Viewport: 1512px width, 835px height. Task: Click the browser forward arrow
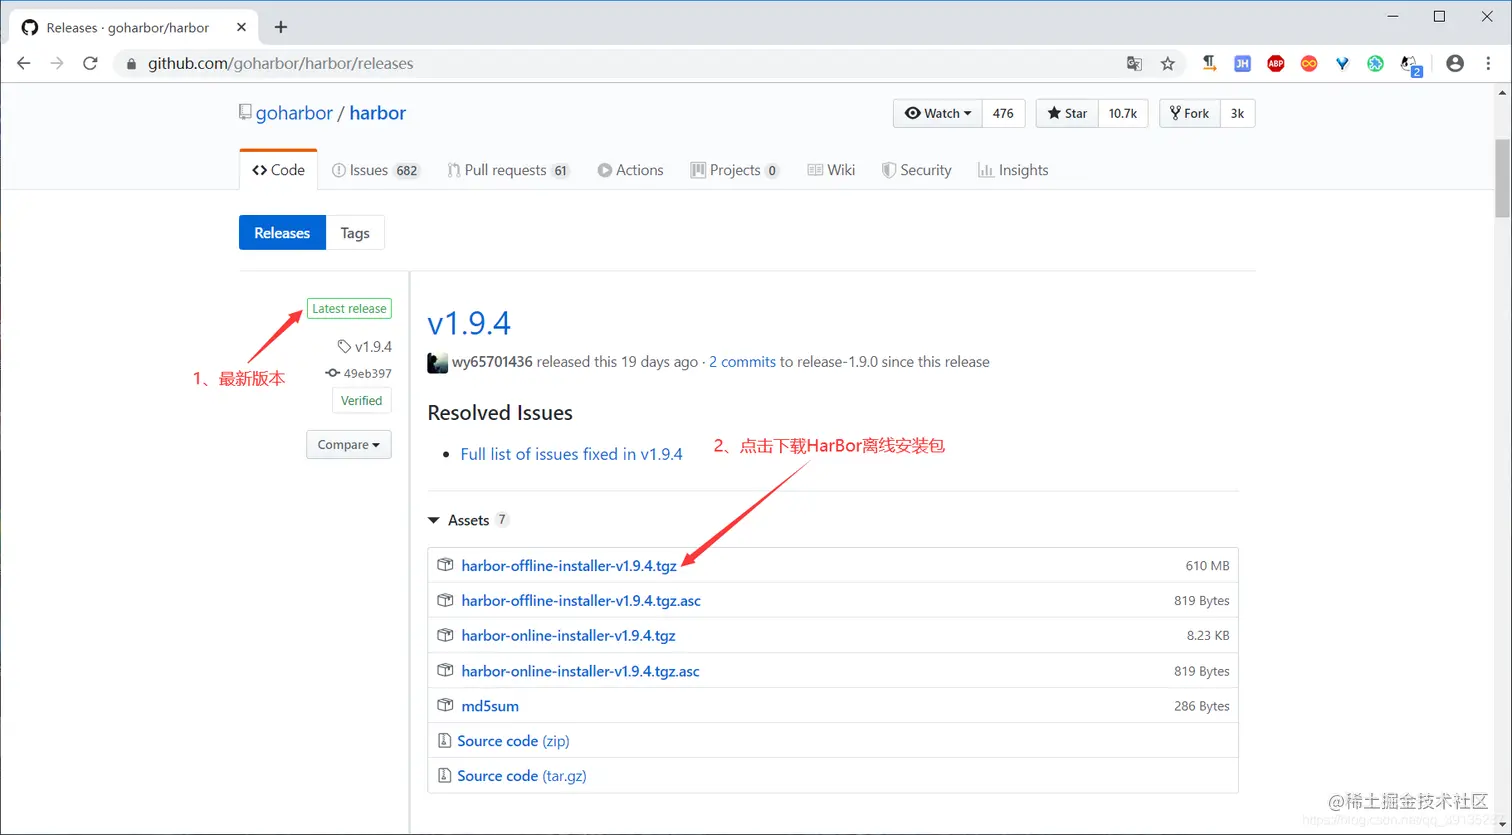[57, 63]
